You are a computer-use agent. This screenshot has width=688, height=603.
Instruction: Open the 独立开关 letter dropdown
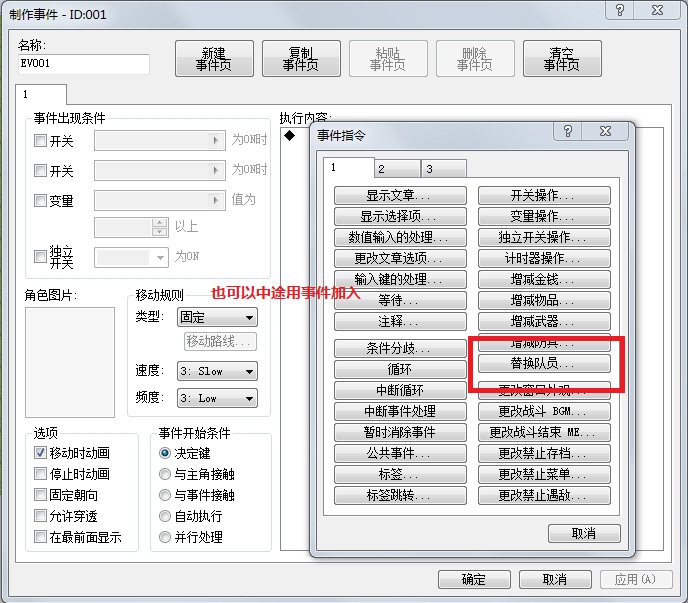click(x=131, y=257)
